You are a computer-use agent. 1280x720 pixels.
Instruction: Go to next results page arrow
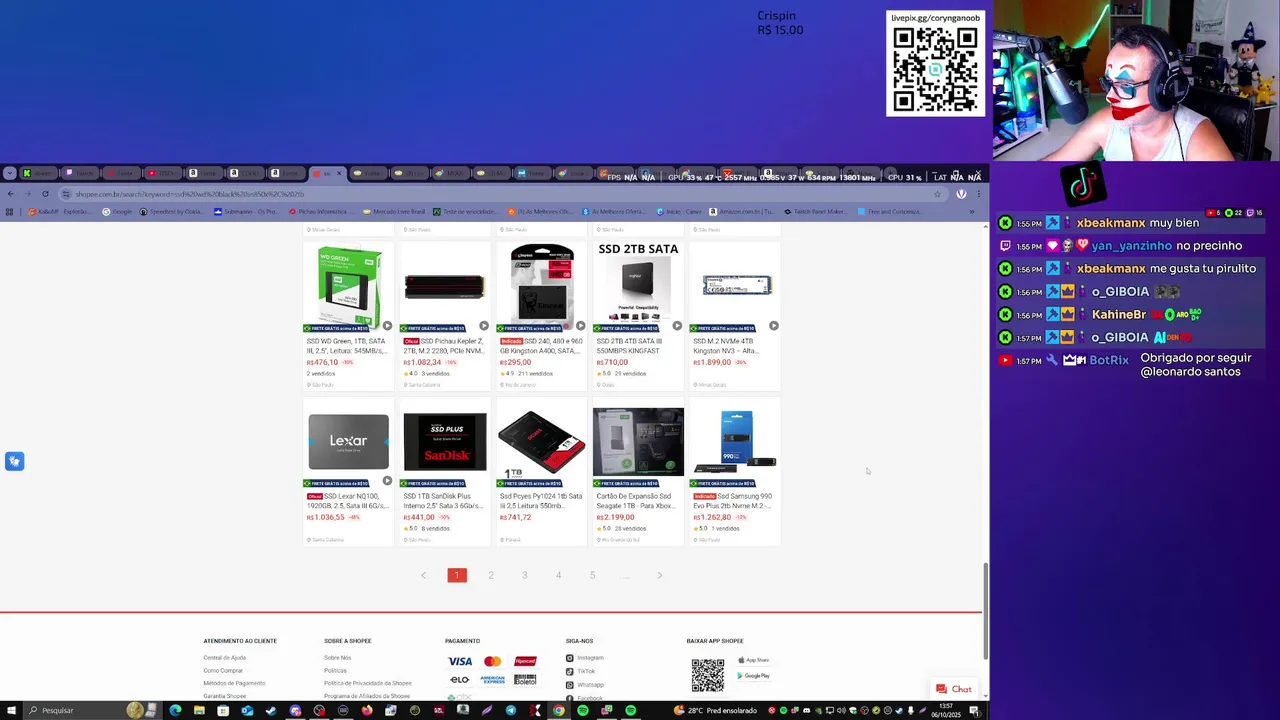(660, 575)
